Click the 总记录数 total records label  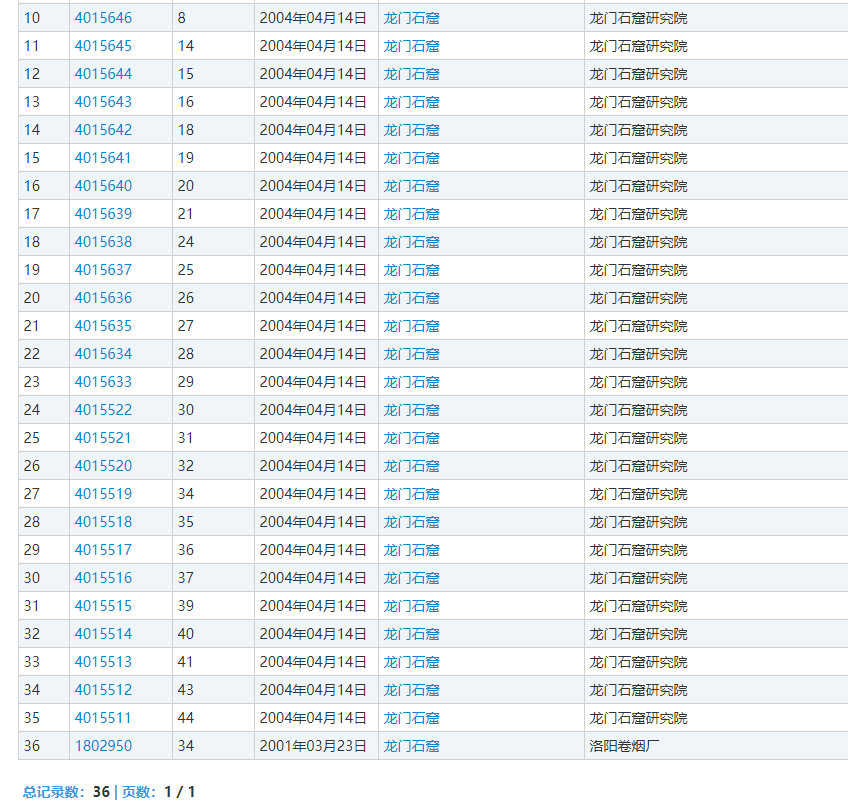(x=54, y=792)
